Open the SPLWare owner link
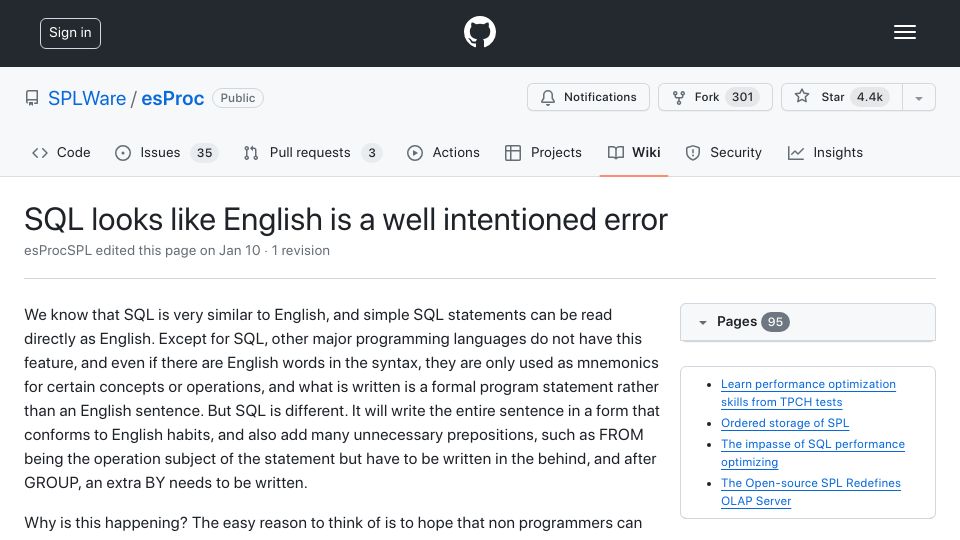 click(87, 98)
